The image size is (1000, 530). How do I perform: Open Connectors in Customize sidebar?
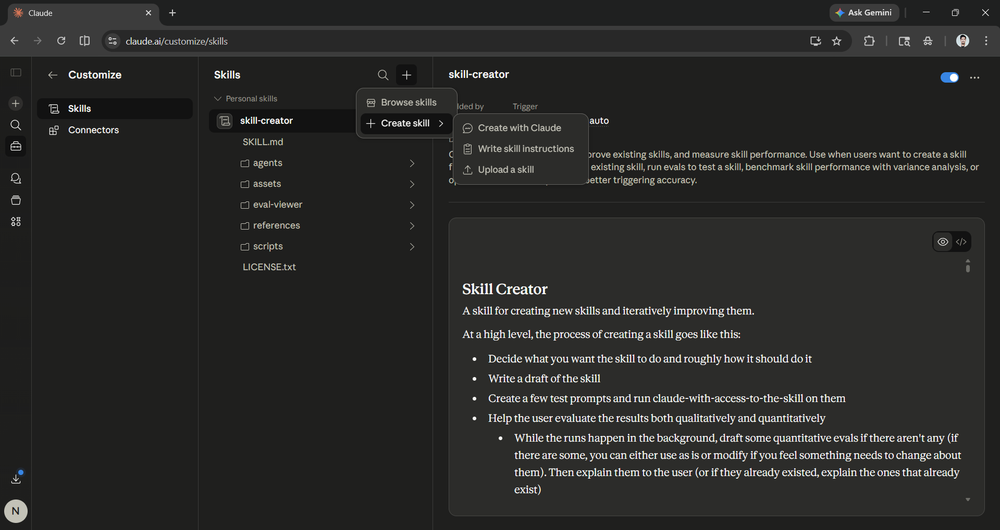pyautogui.click(x=93, y=130)
